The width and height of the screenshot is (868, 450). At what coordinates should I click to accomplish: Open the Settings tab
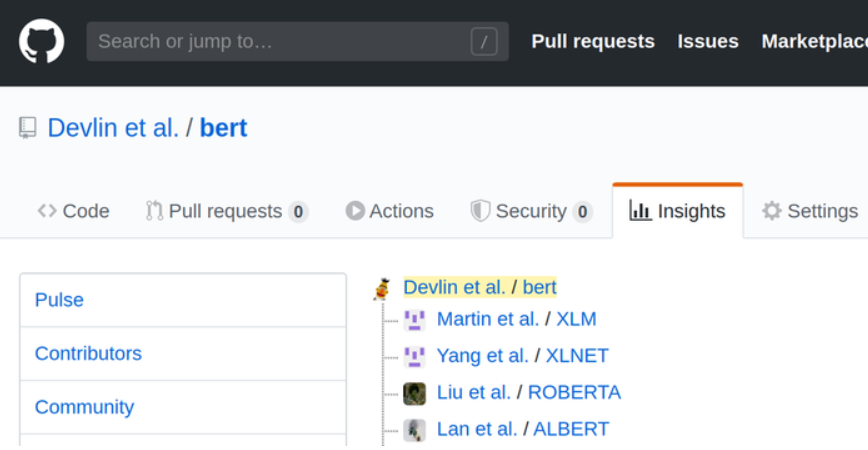pyautogui.click(x=810, y=211)
